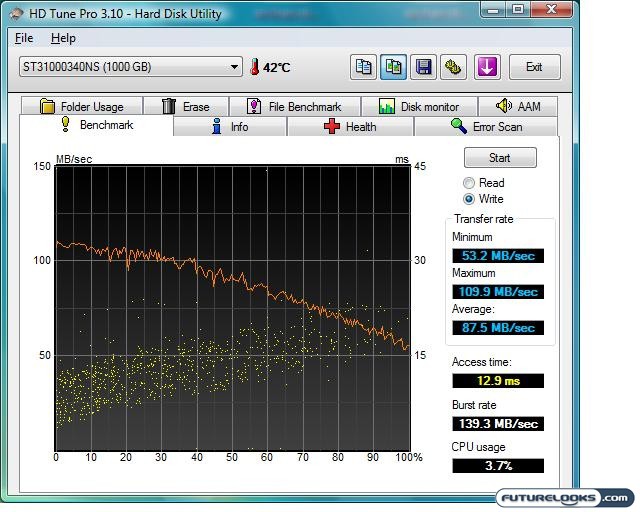The image size is (640, 512).
Task: Select the Read radio button
Action: coord(469,183)
